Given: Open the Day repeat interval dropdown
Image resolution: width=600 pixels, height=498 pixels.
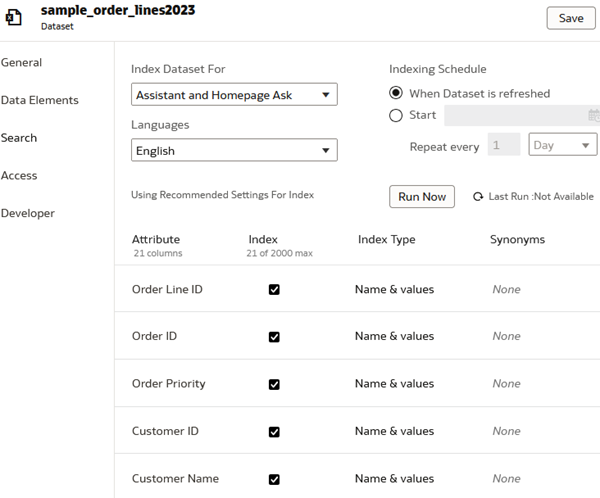Looking at the screenshot, I should (x=562, y=145).
